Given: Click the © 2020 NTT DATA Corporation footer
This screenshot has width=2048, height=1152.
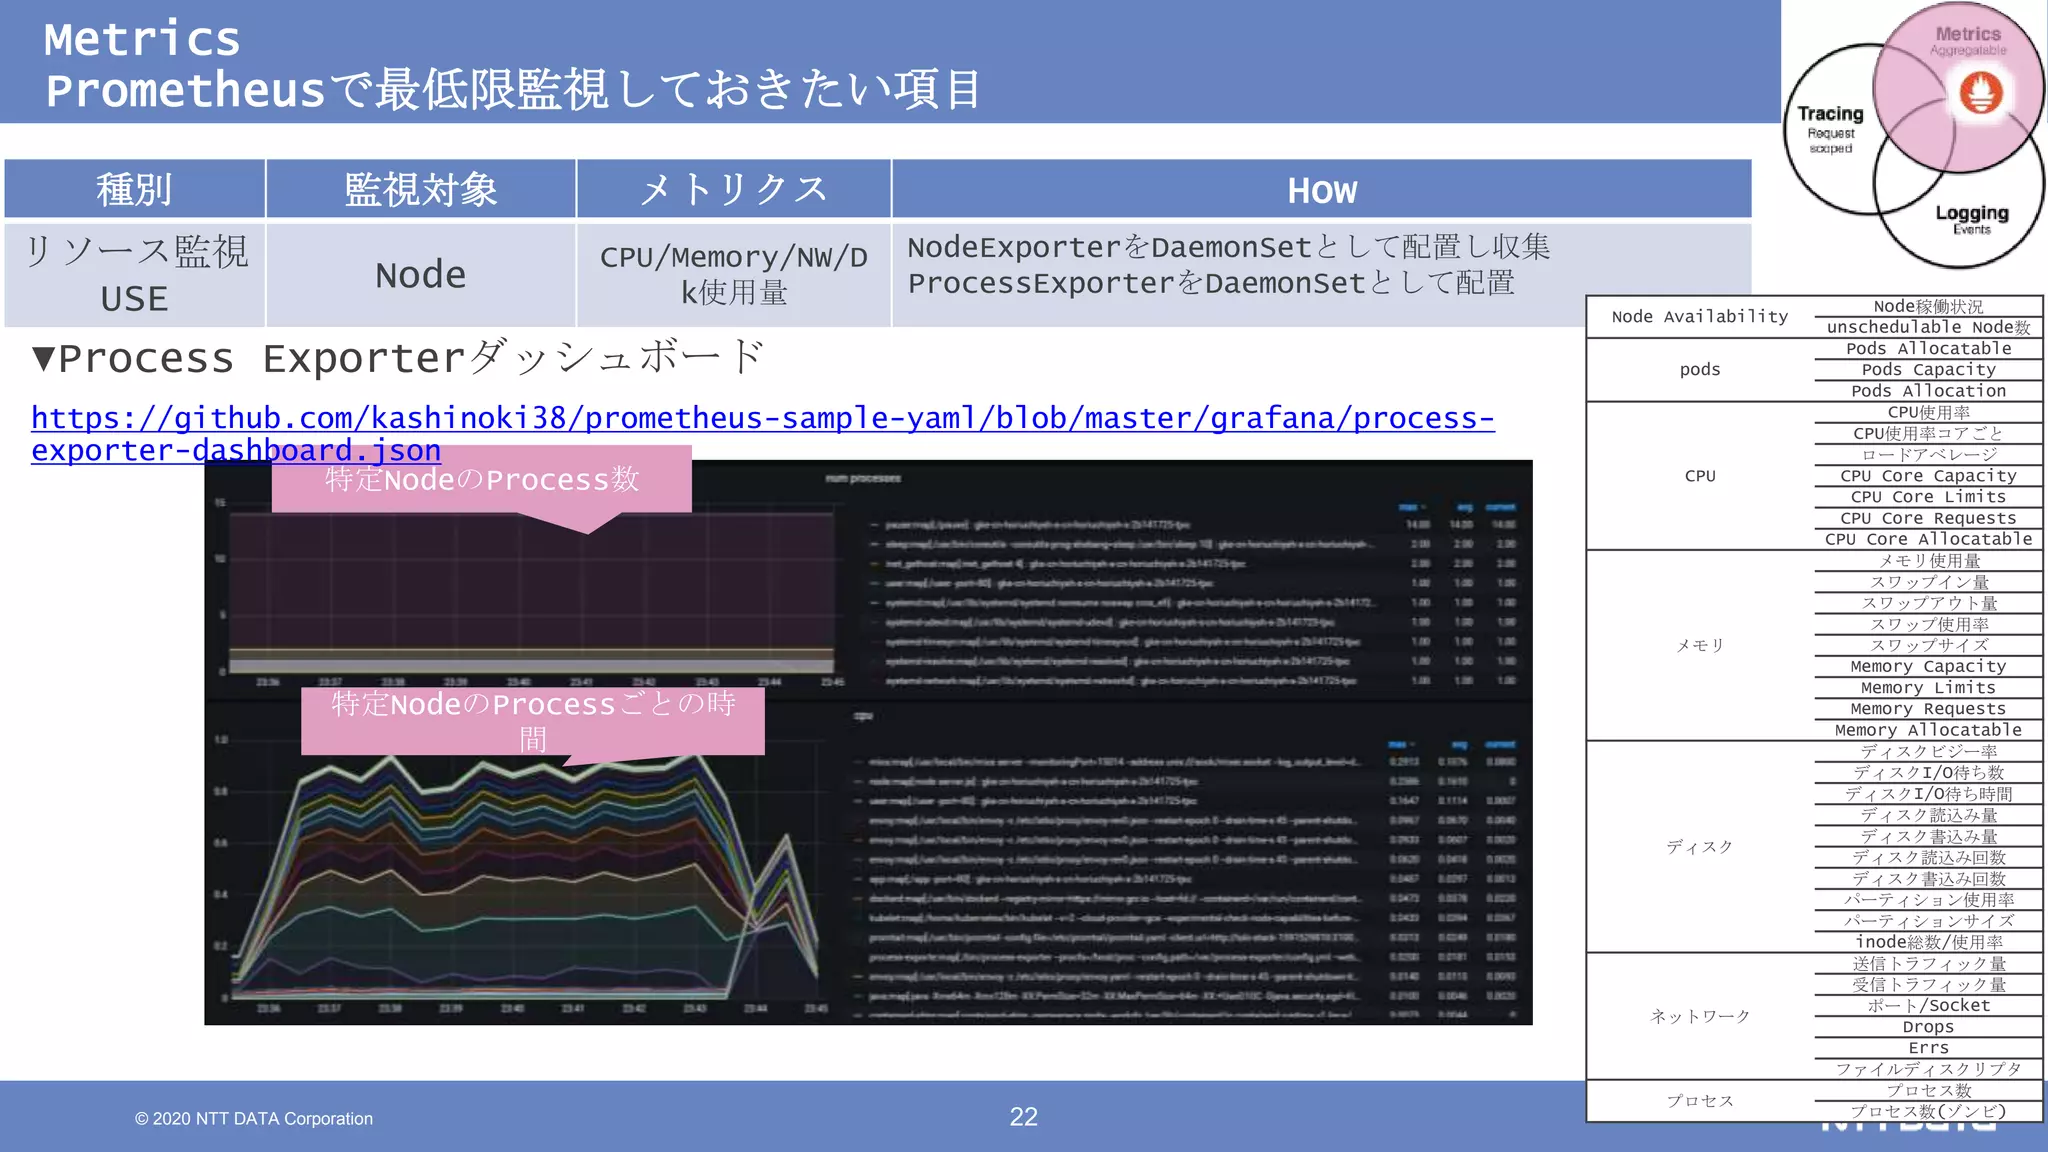Looking at the screenshot, I should coord(254,1119).
